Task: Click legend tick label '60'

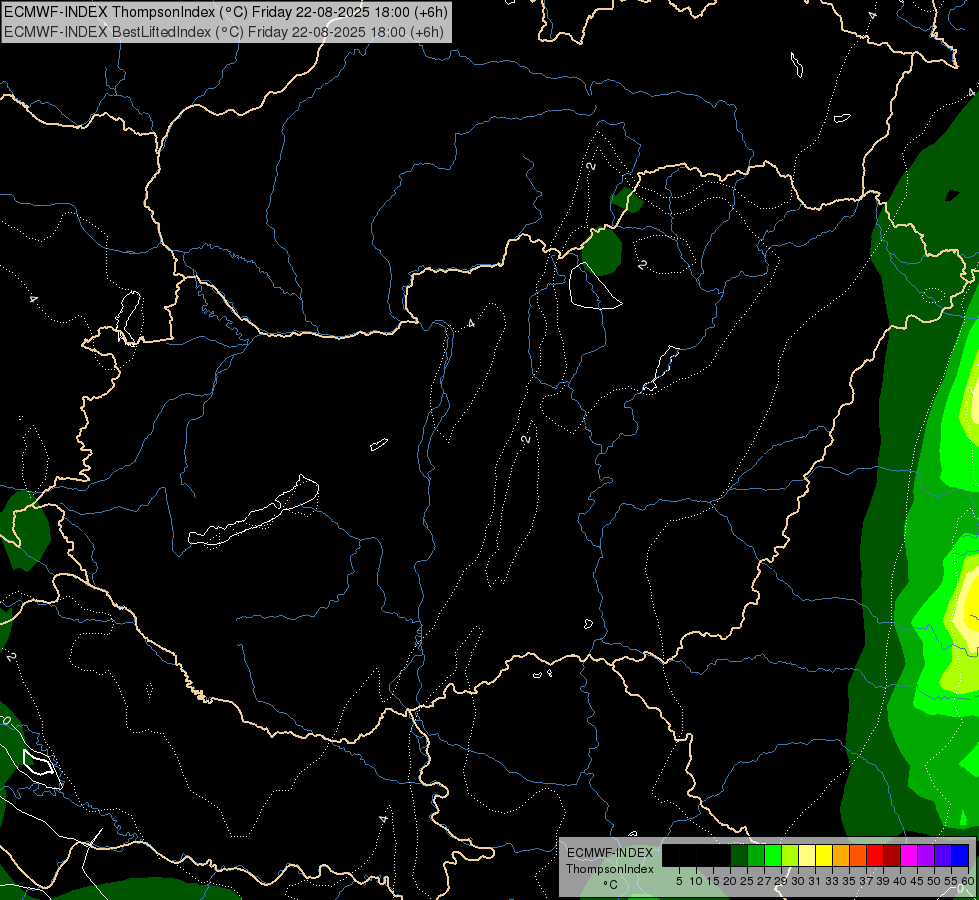Action: coord(968,881)
